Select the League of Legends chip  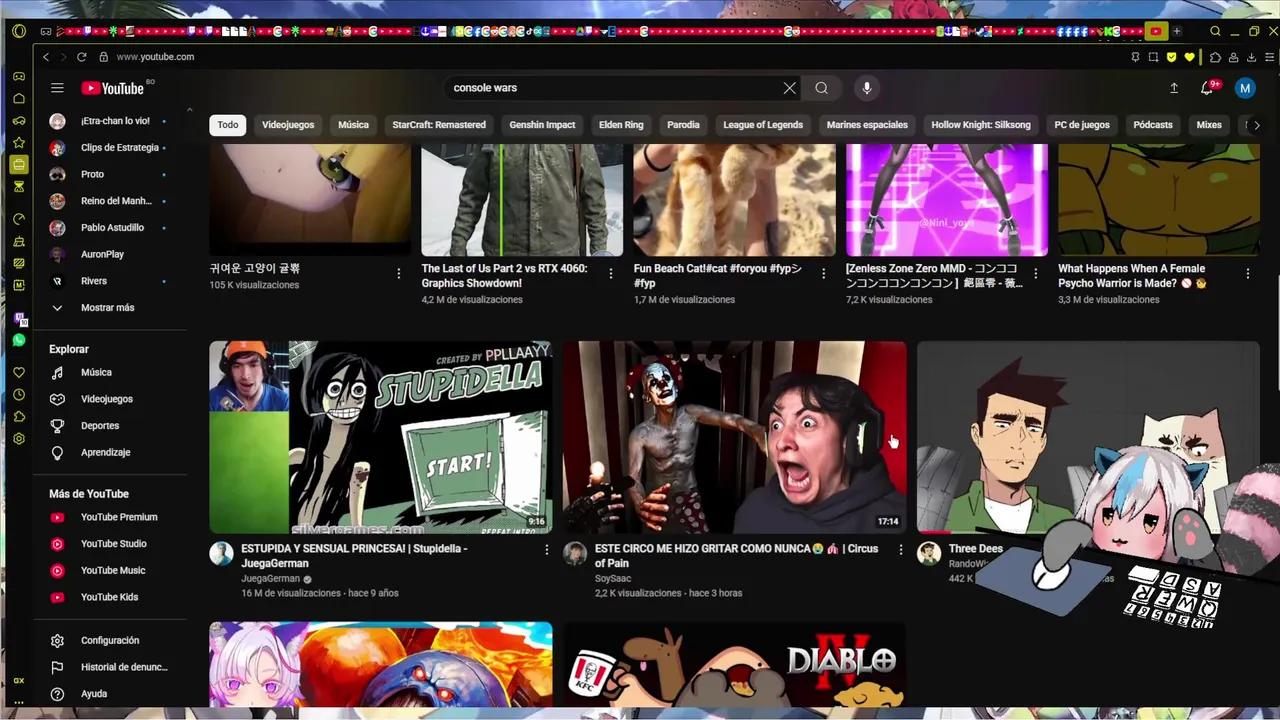[763, 125]
